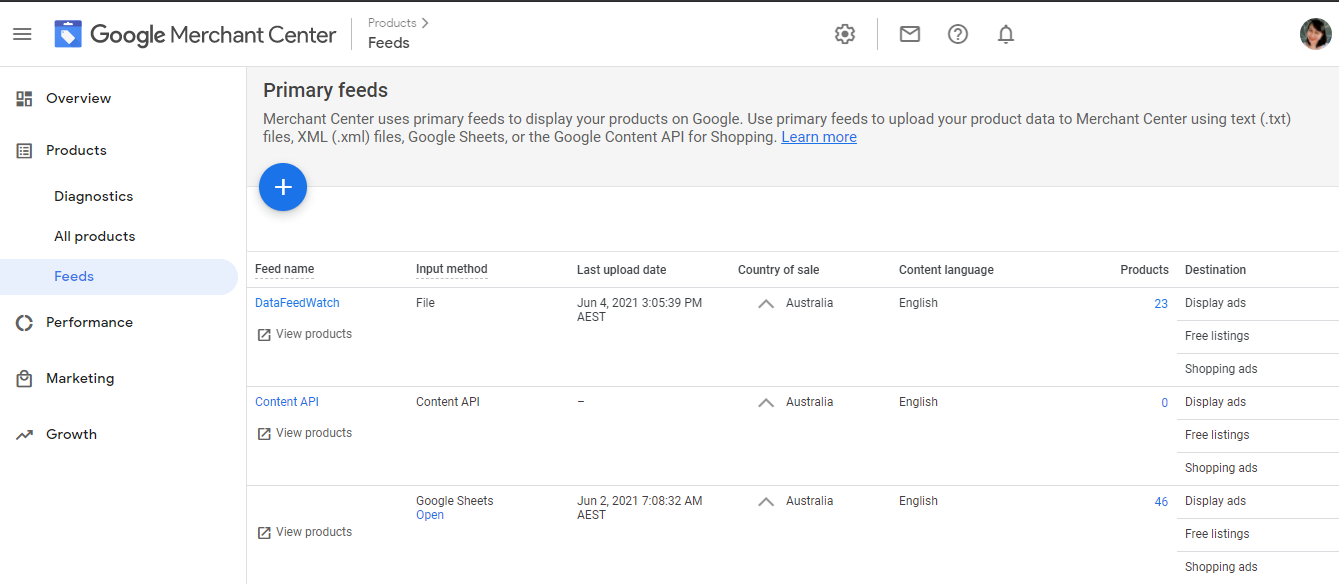Click the Feed name column header

tap(284, 269)
